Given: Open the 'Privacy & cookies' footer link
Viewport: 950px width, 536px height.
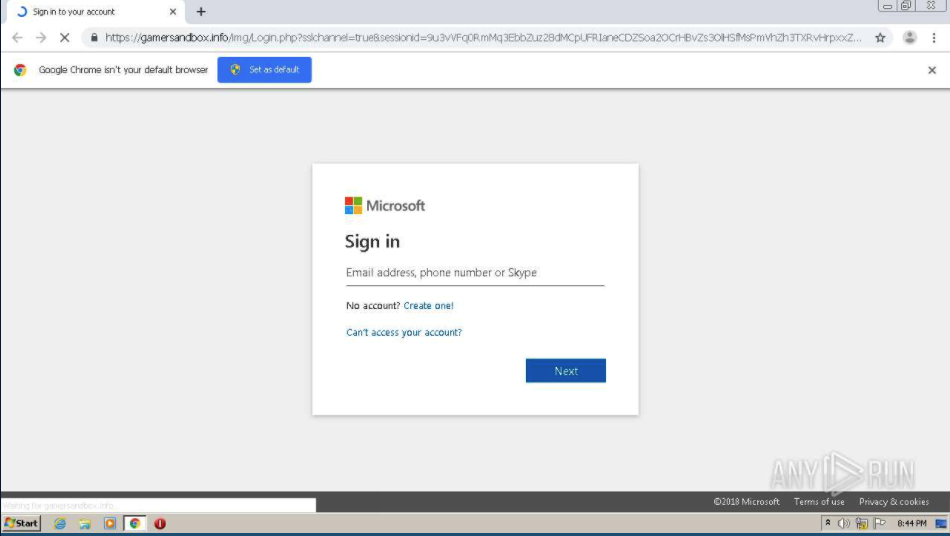Looking at the screenshot, I should pos(894,502).
